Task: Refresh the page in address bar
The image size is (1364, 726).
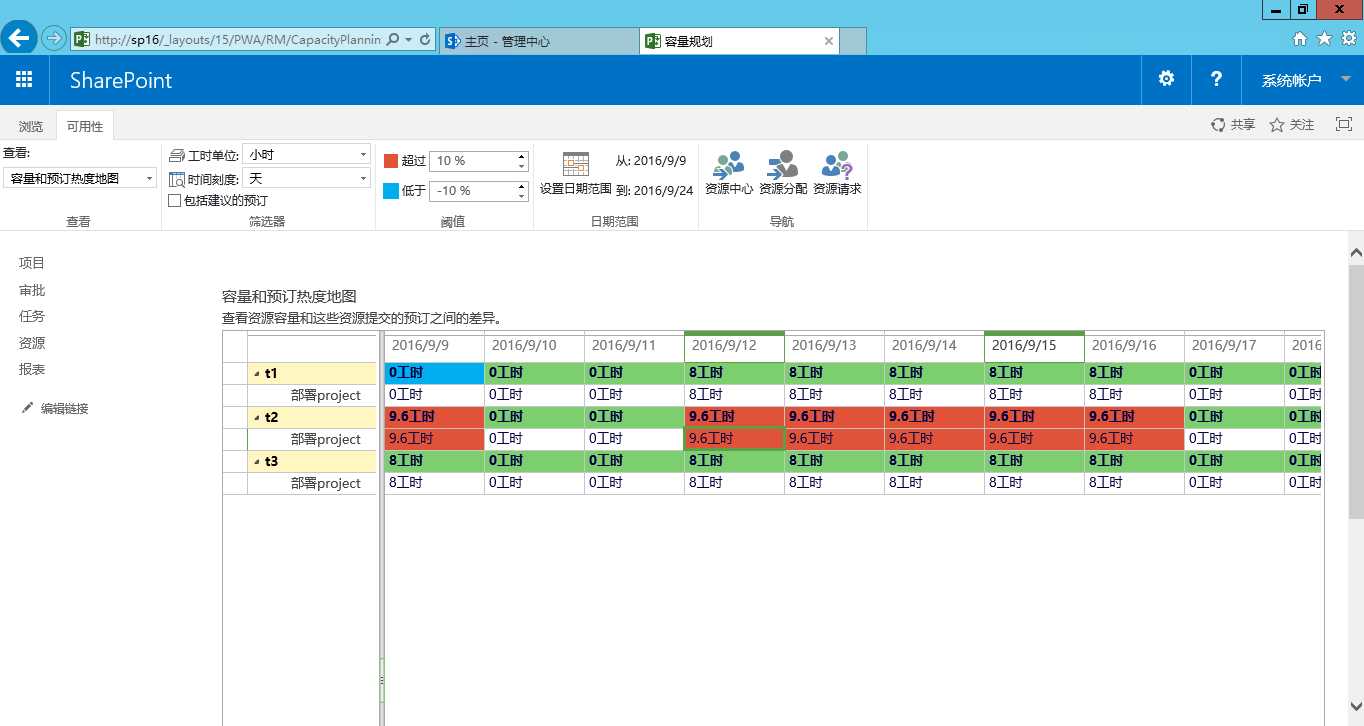Action: (425, 40)
